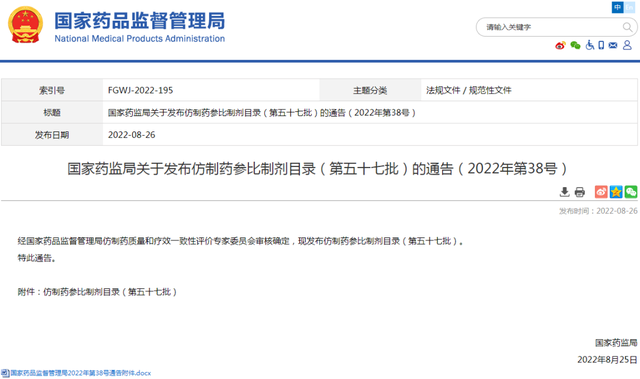Click the 国家药监局 signature
Screen dimensions: 640x379
(x=616, y=343)
